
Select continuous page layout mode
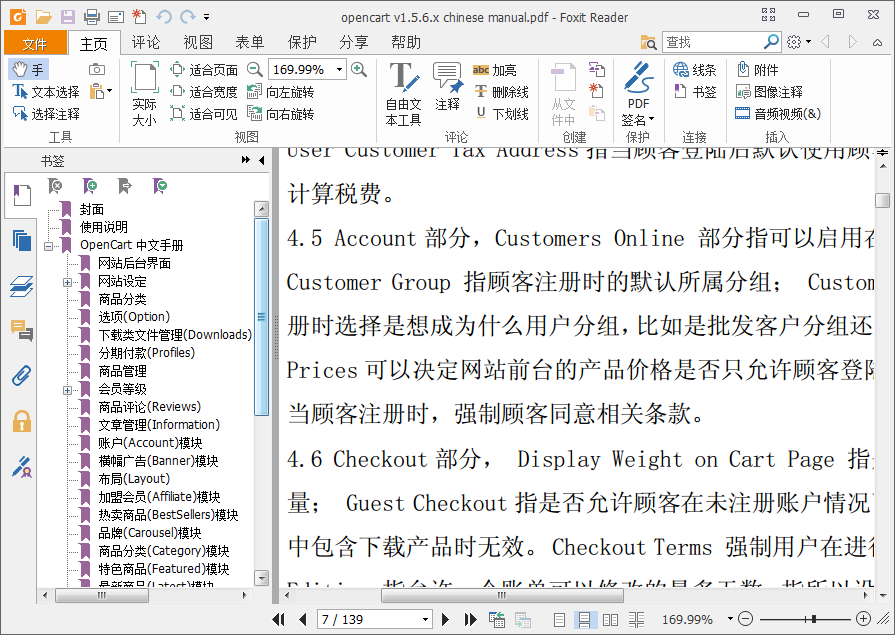point(584,619)
